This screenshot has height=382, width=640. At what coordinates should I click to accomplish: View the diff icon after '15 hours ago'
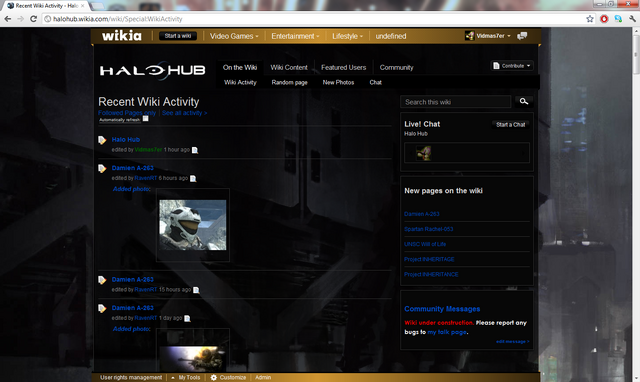click(196, 290)
